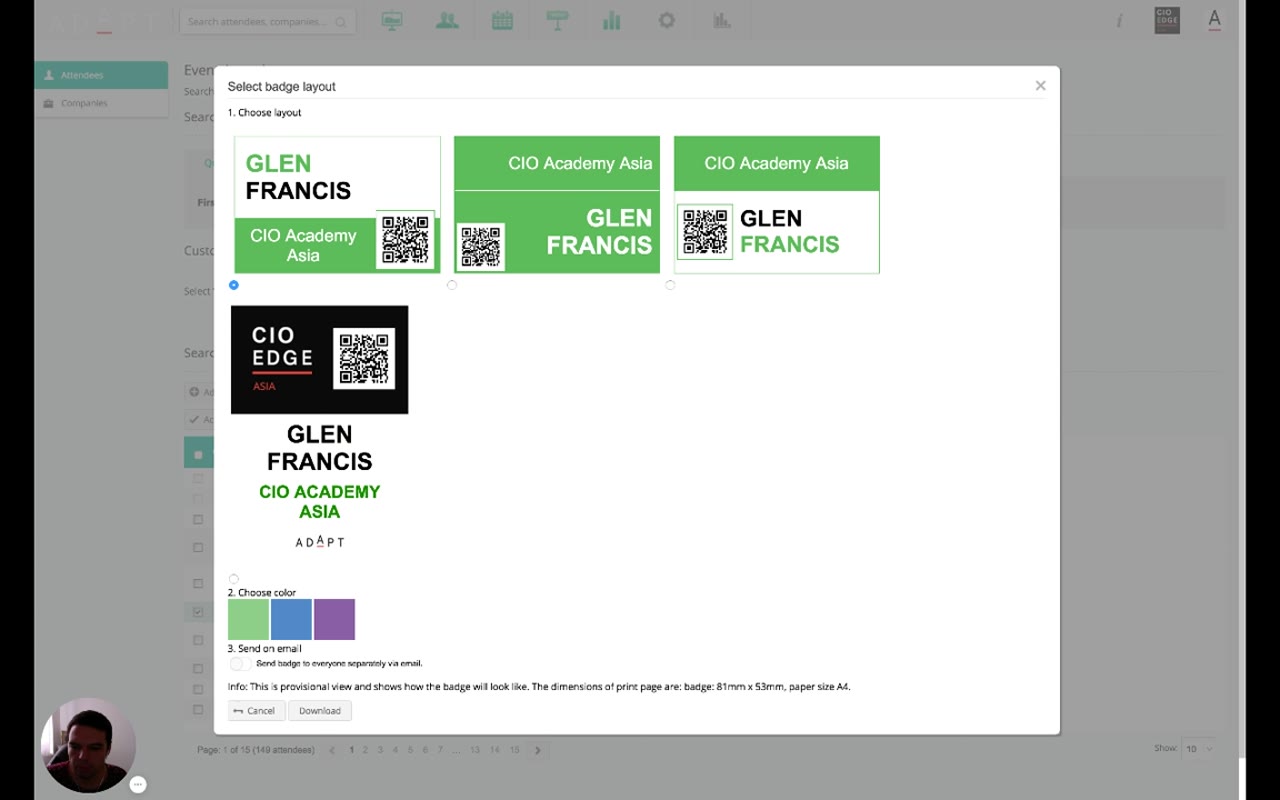Open the settings gear icon
This screenshot has height=800, width=1280.
(x=667, y=20)
